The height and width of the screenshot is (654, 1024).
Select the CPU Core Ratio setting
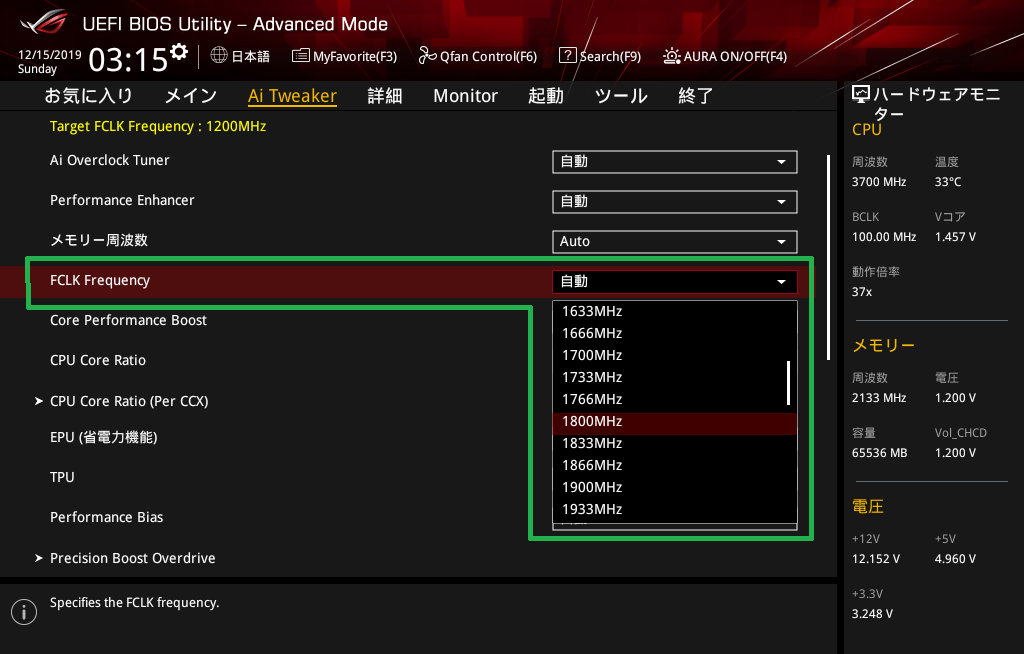coord(98,360)
